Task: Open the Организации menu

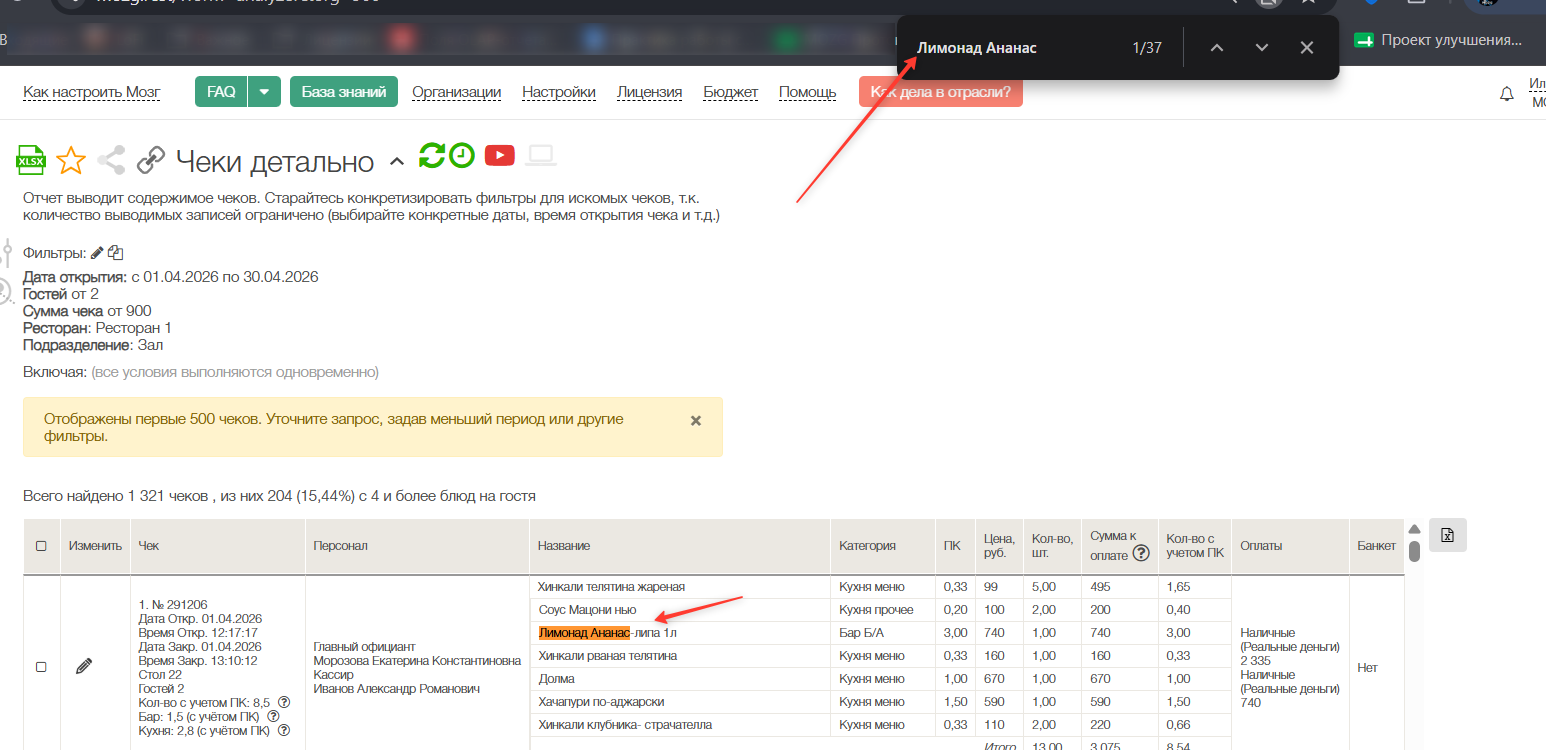Action: coord(456,92)
